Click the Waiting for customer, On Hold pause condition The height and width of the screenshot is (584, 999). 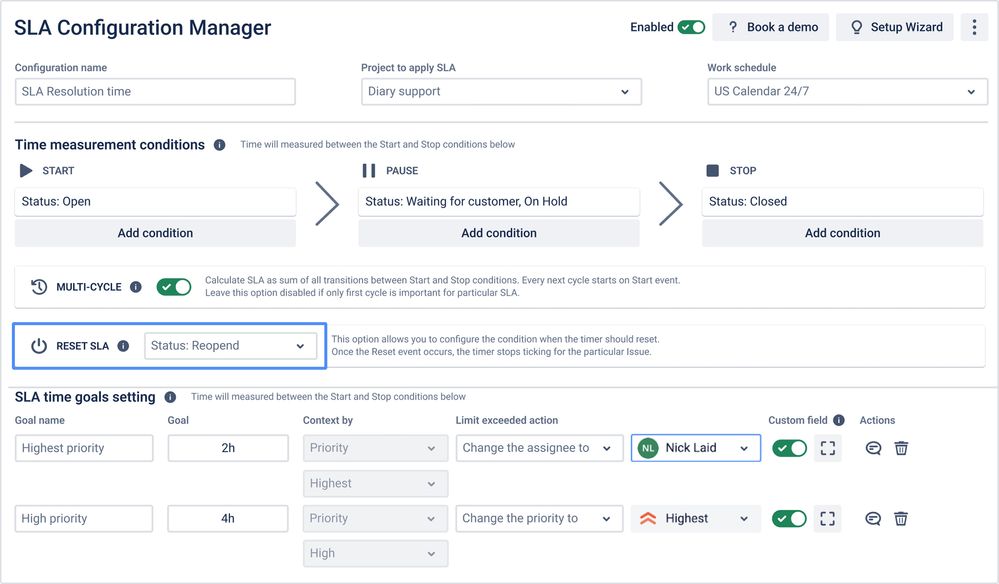click(x=499, y=201)
